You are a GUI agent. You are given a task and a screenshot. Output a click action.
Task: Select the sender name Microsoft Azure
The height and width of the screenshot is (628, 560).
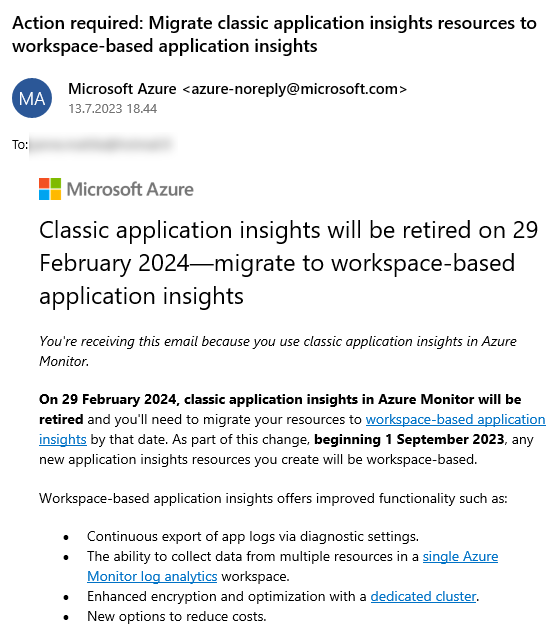122,89
